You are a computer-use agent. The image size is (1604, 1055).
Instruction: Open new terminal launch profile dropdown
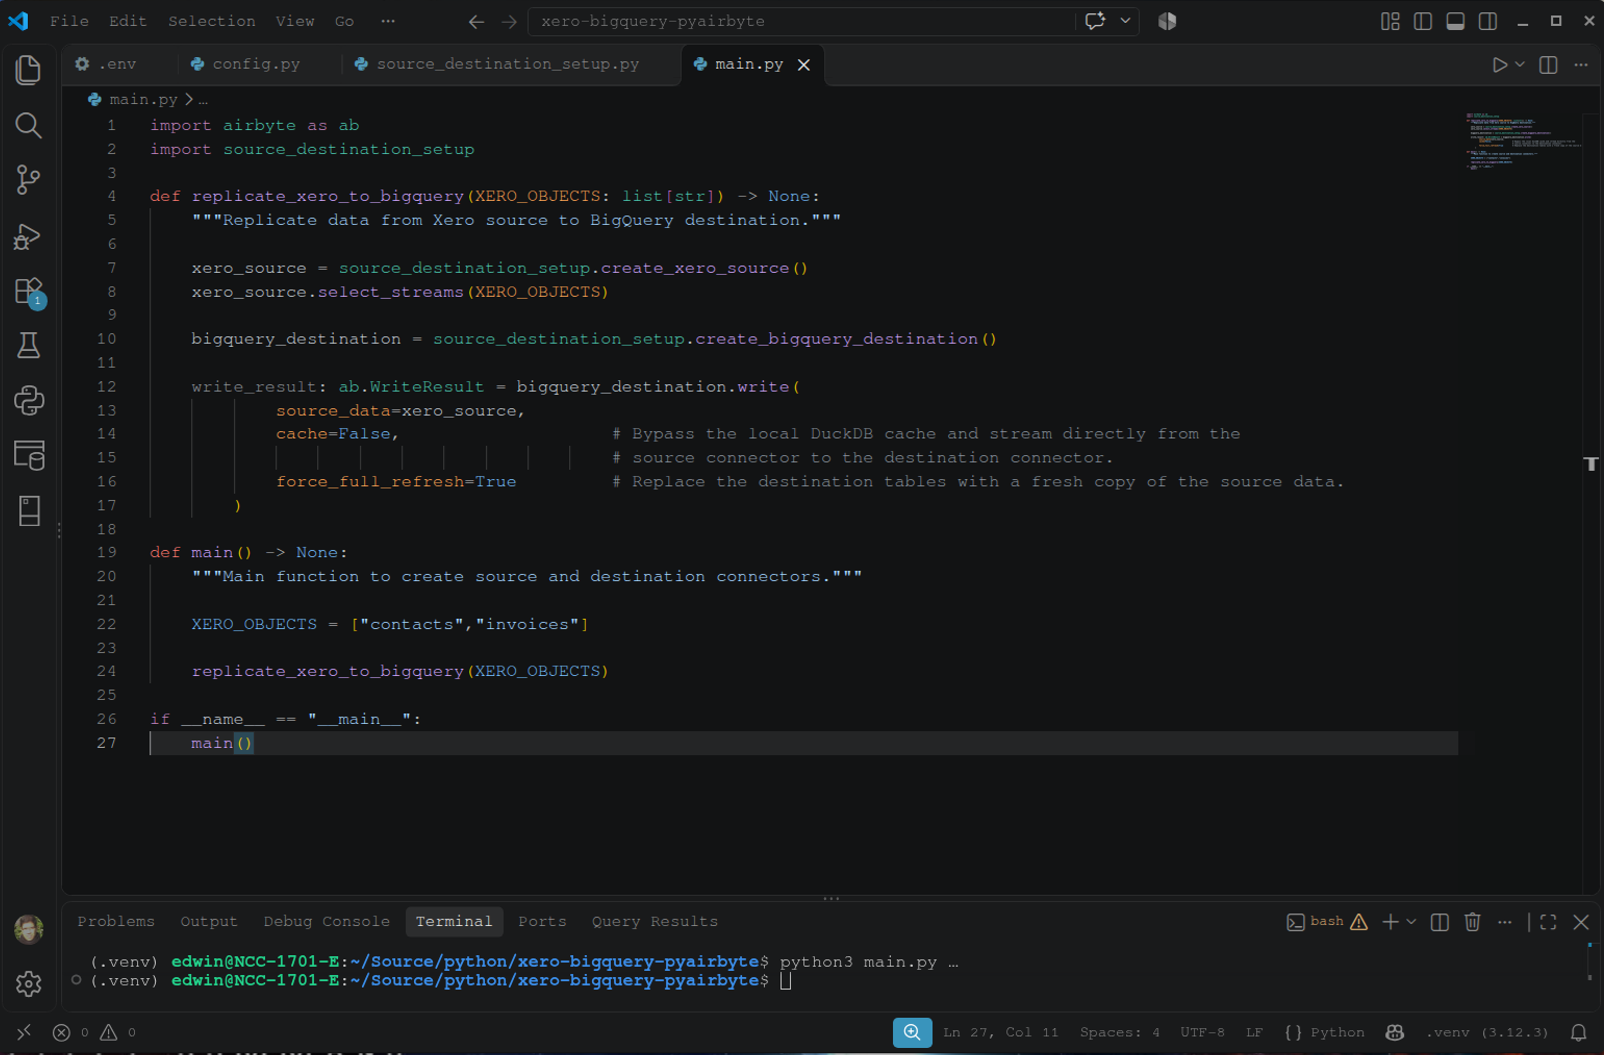(1411, 922)
